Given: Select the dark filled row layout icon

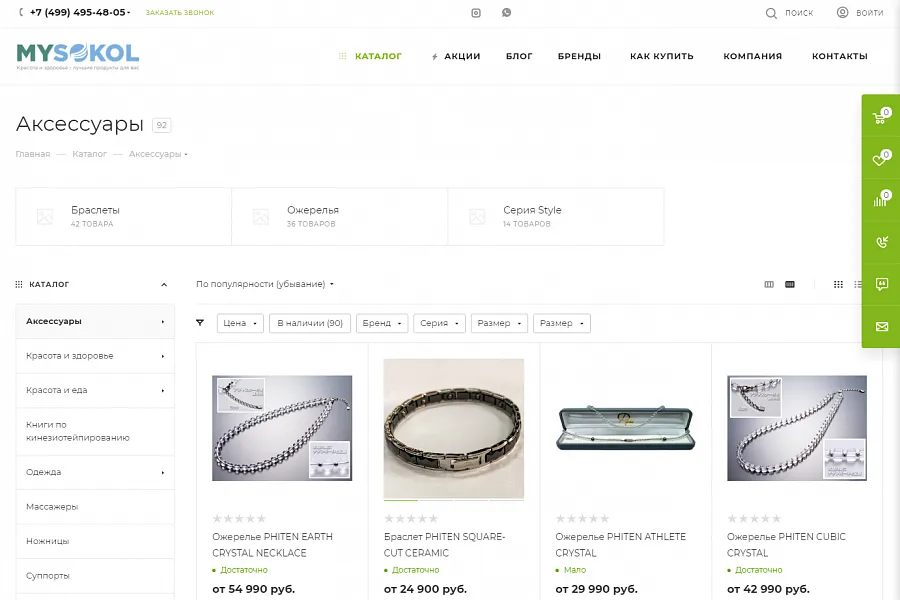Looking at the screenshot, I should point(790,284).
